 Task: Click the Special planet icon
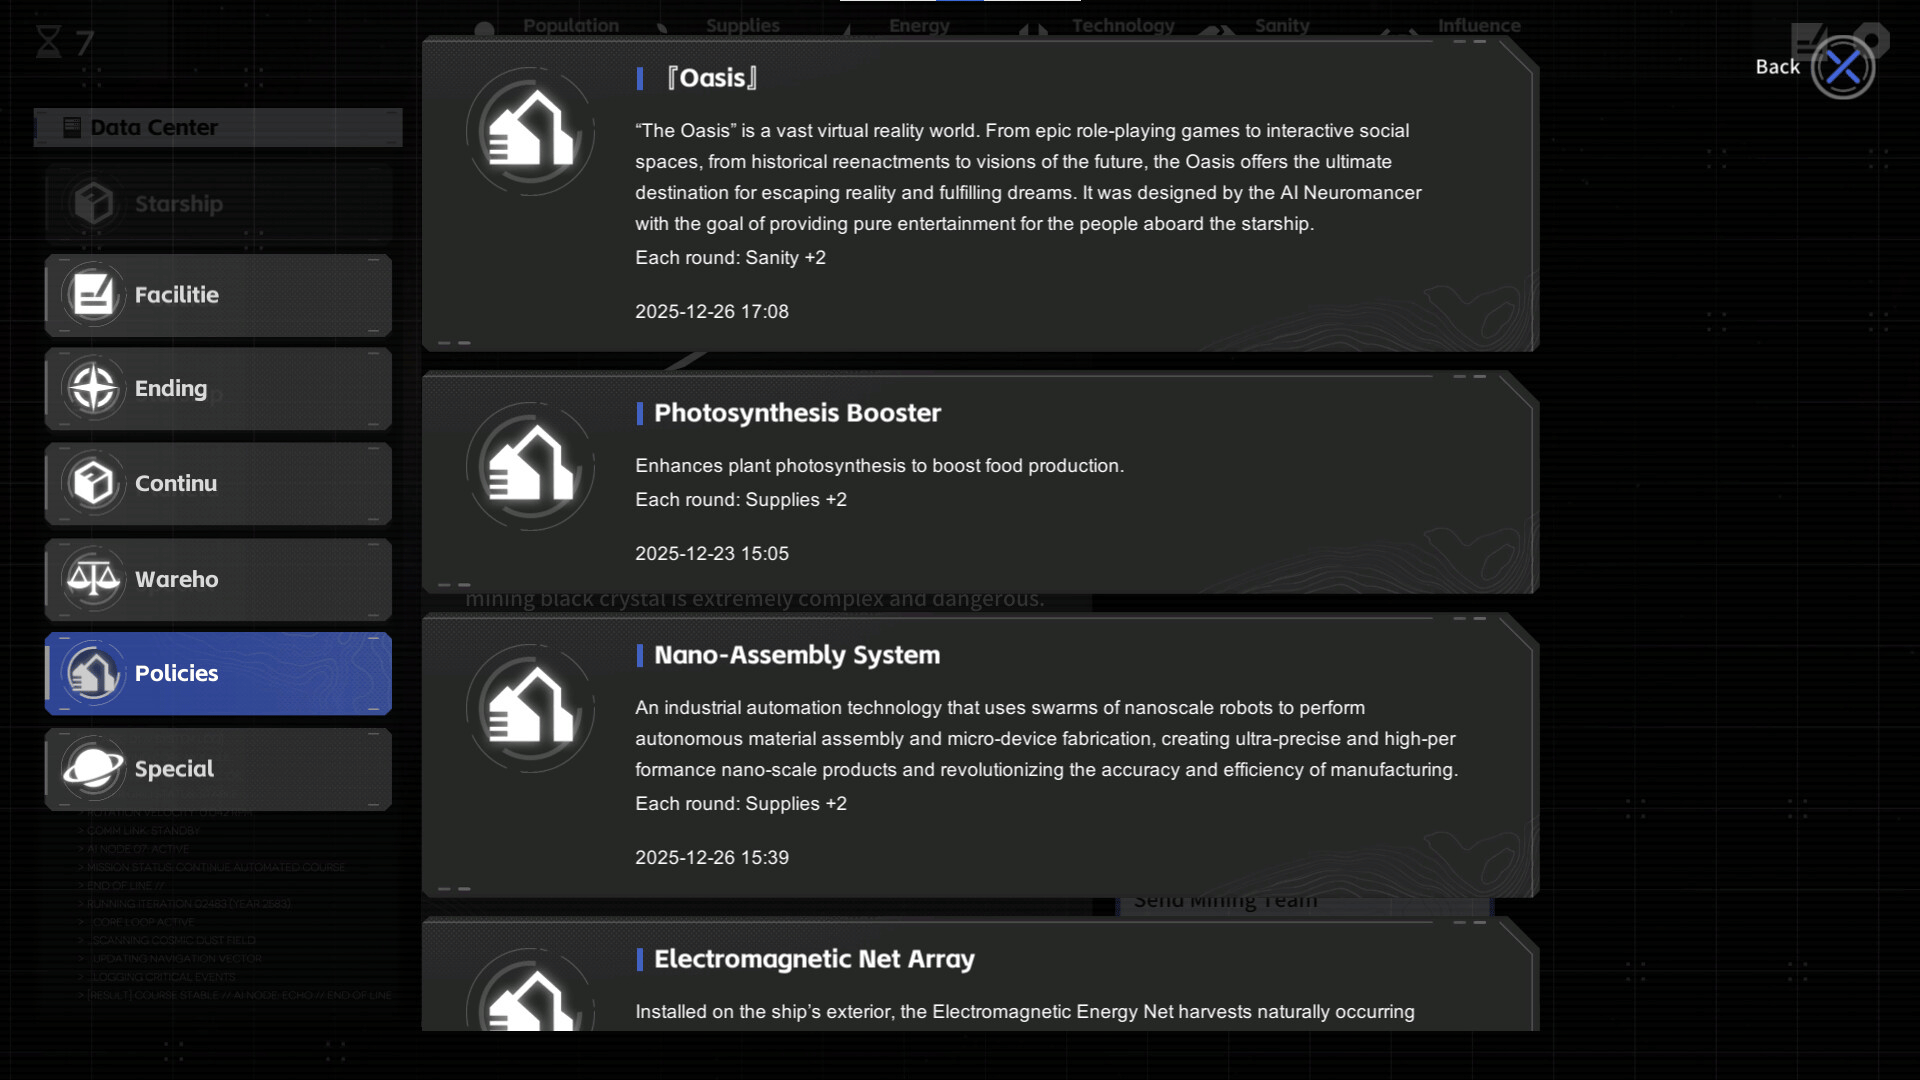[93, 769]
